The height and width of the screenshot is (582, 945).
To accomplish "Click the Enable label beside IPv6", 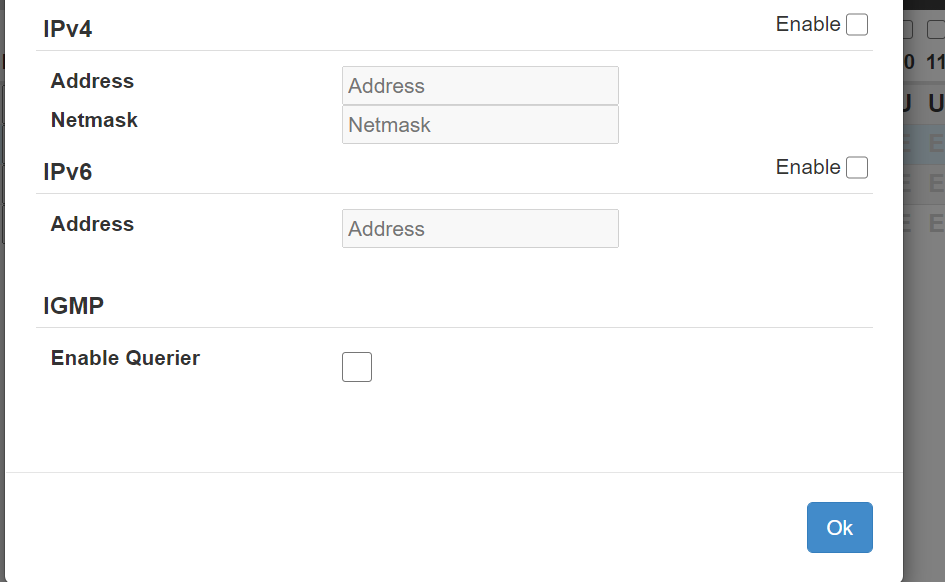I will (808, 168).
